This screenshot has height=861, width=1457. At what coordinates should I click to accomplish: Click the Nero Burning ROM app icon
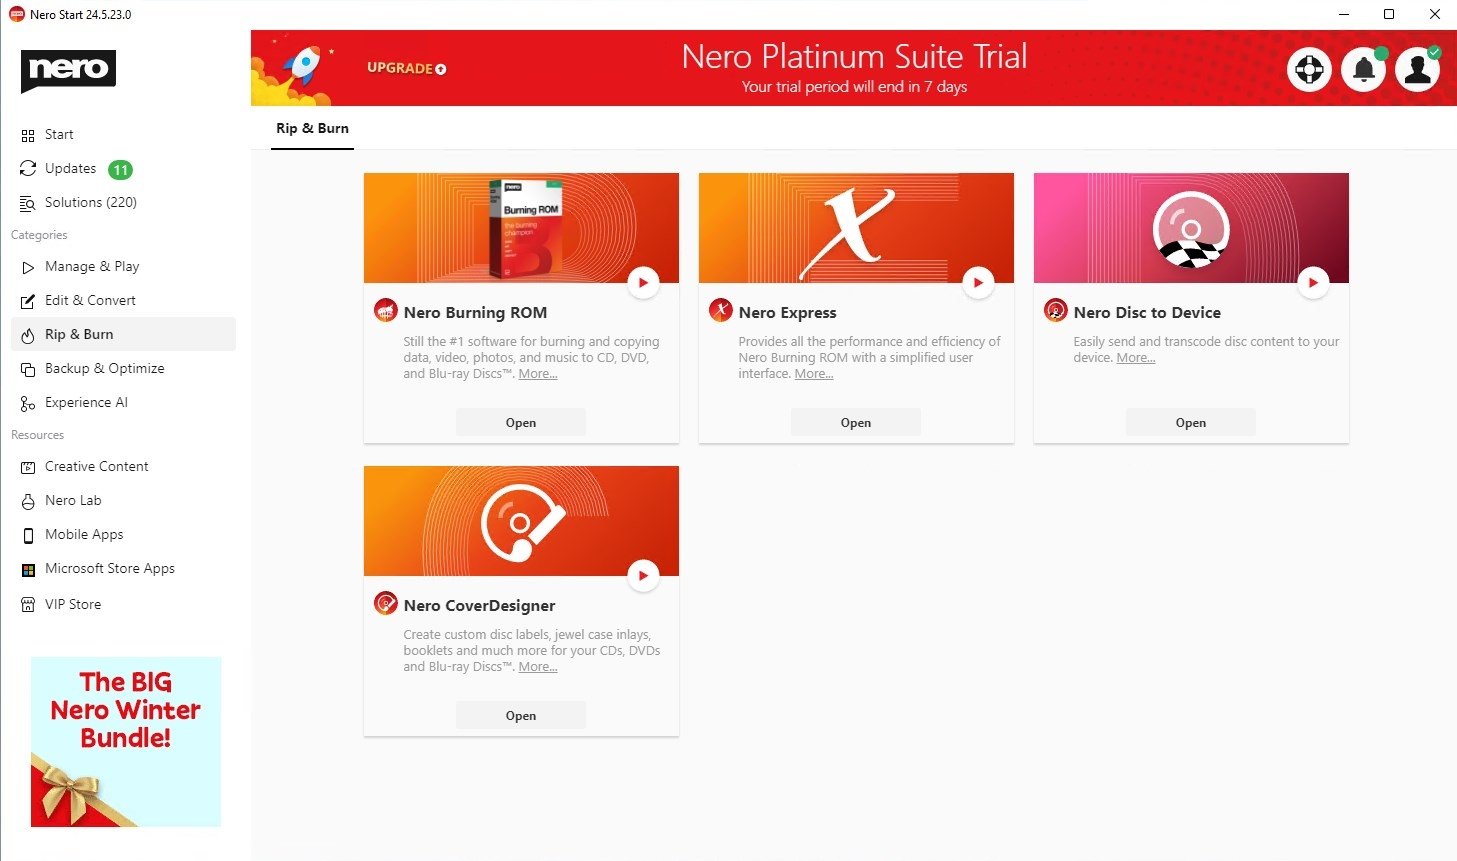pyautogui.click(x=385, y=311)
